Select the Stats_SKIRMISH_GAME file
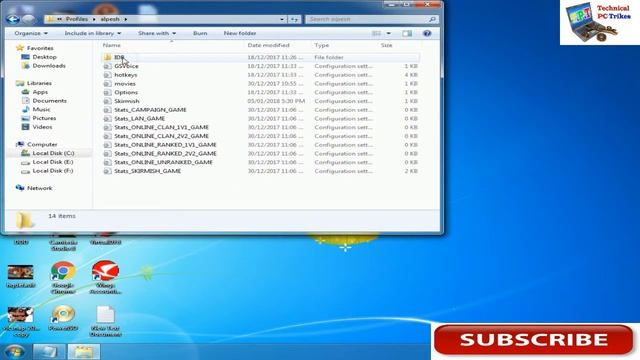The width and height of the screenshot is (640, 360). point(148,171)
